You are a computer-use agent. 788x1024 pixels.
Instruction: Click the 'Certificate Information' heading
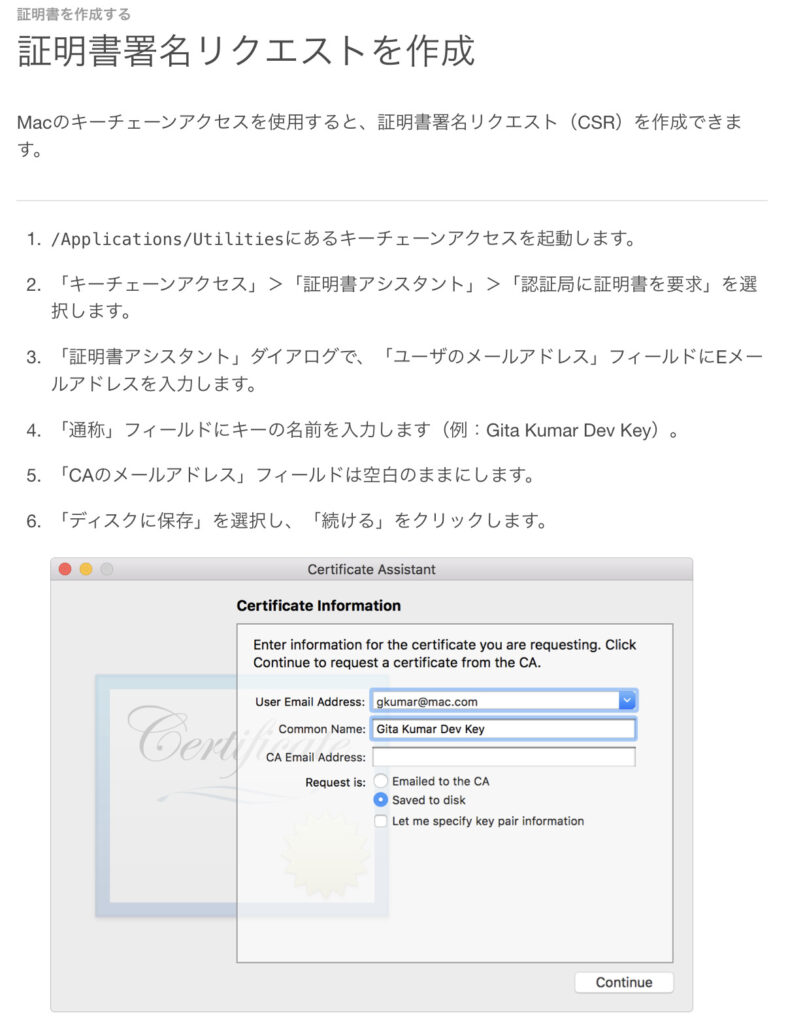coord(319,605)
